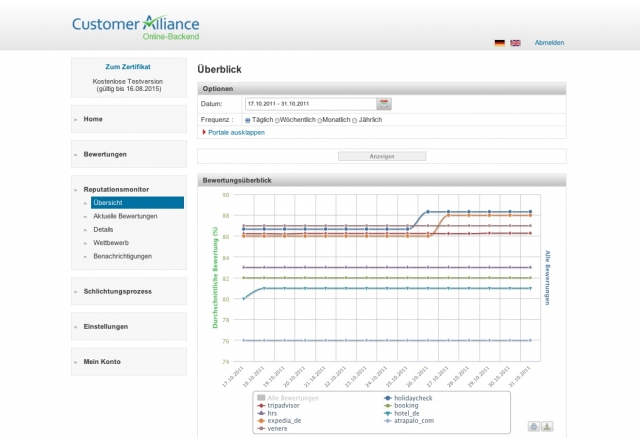
Task: Toggle Alle Bewertungen grey legend box
Action: click(x=261, y=398)
